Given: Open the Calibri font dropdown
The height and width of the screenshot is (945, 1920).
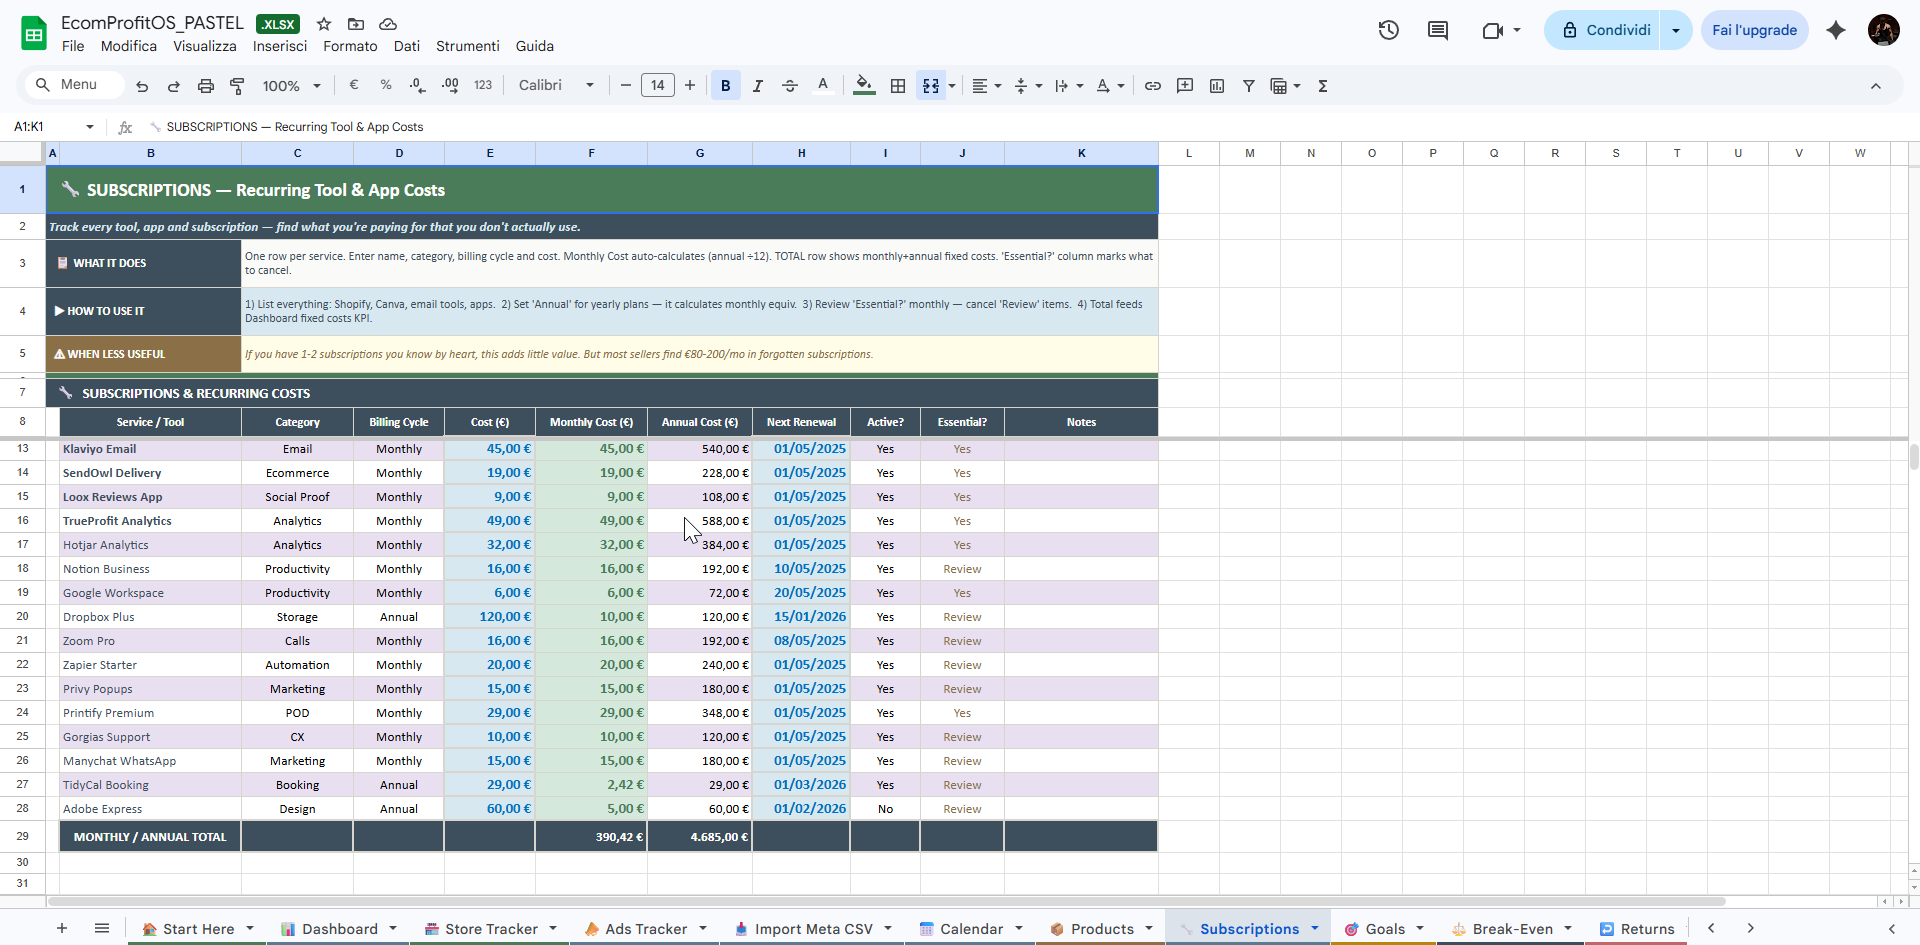Looking at the screenshot, I should [x=556, y=86].
